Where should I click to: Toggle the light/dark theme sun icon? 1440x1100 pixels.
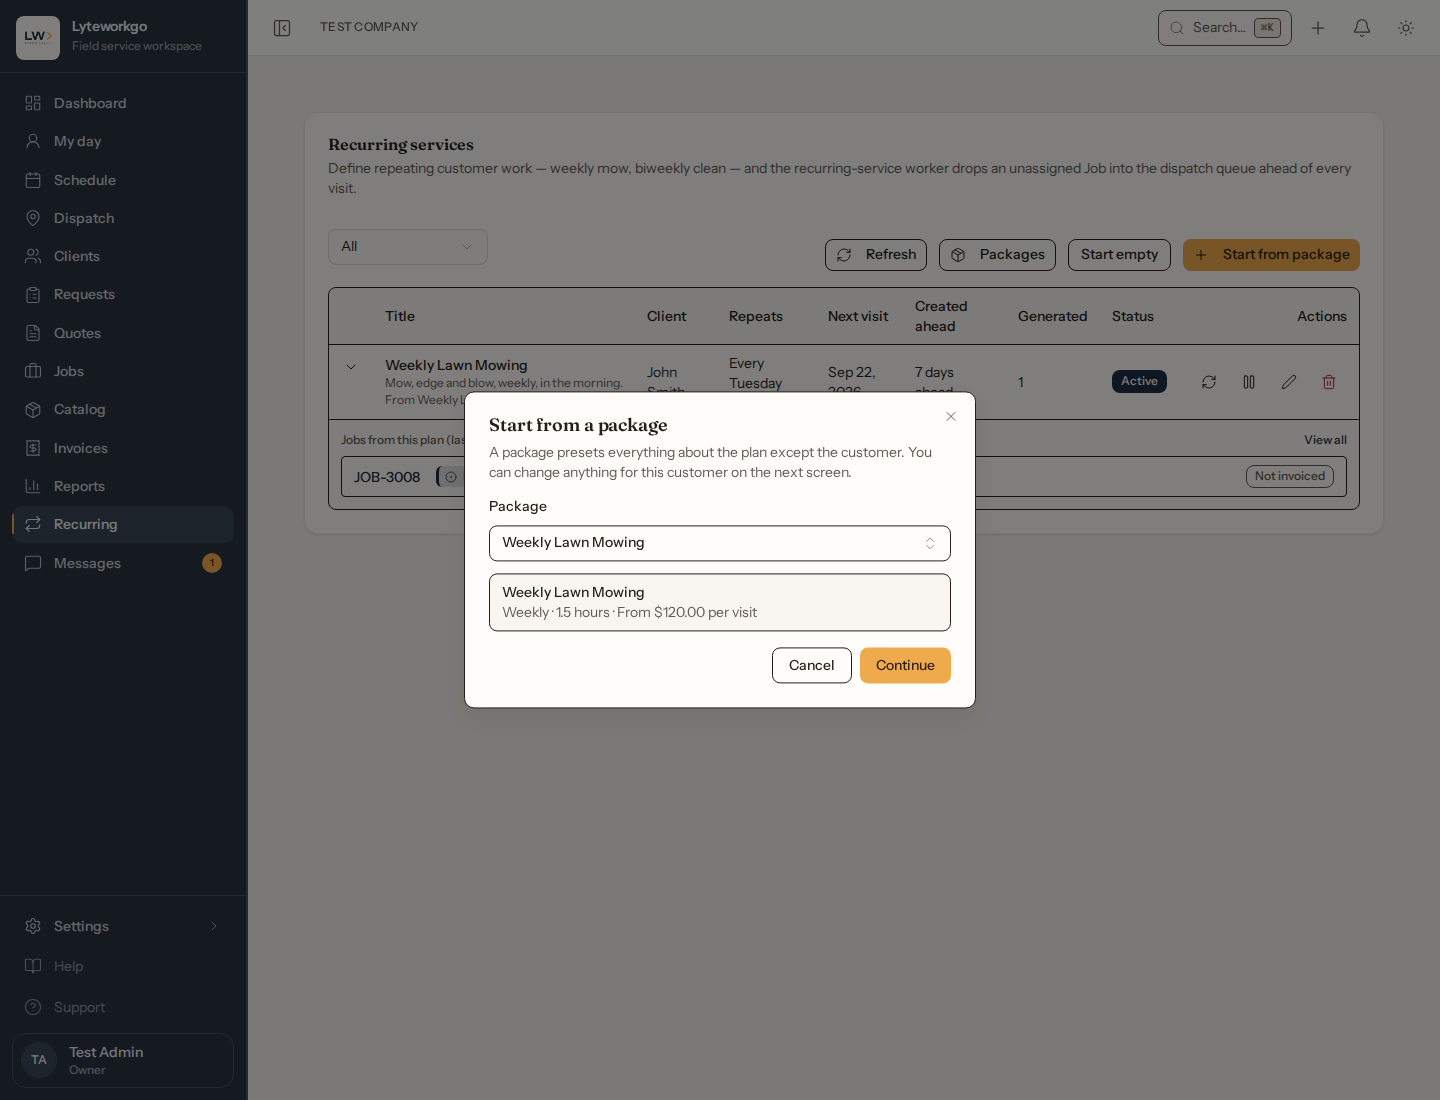[1406, 28]
